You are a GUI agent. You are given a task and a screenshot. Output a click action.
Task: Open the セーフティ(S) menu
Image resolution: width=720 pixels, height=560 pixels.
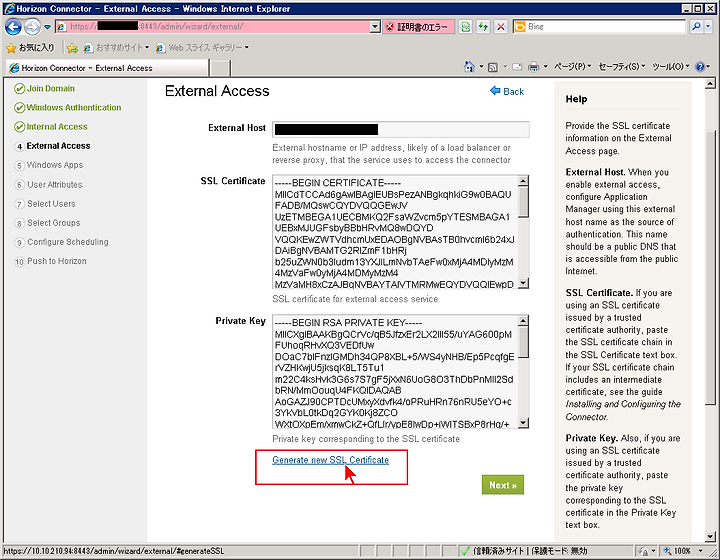(622, 67)
